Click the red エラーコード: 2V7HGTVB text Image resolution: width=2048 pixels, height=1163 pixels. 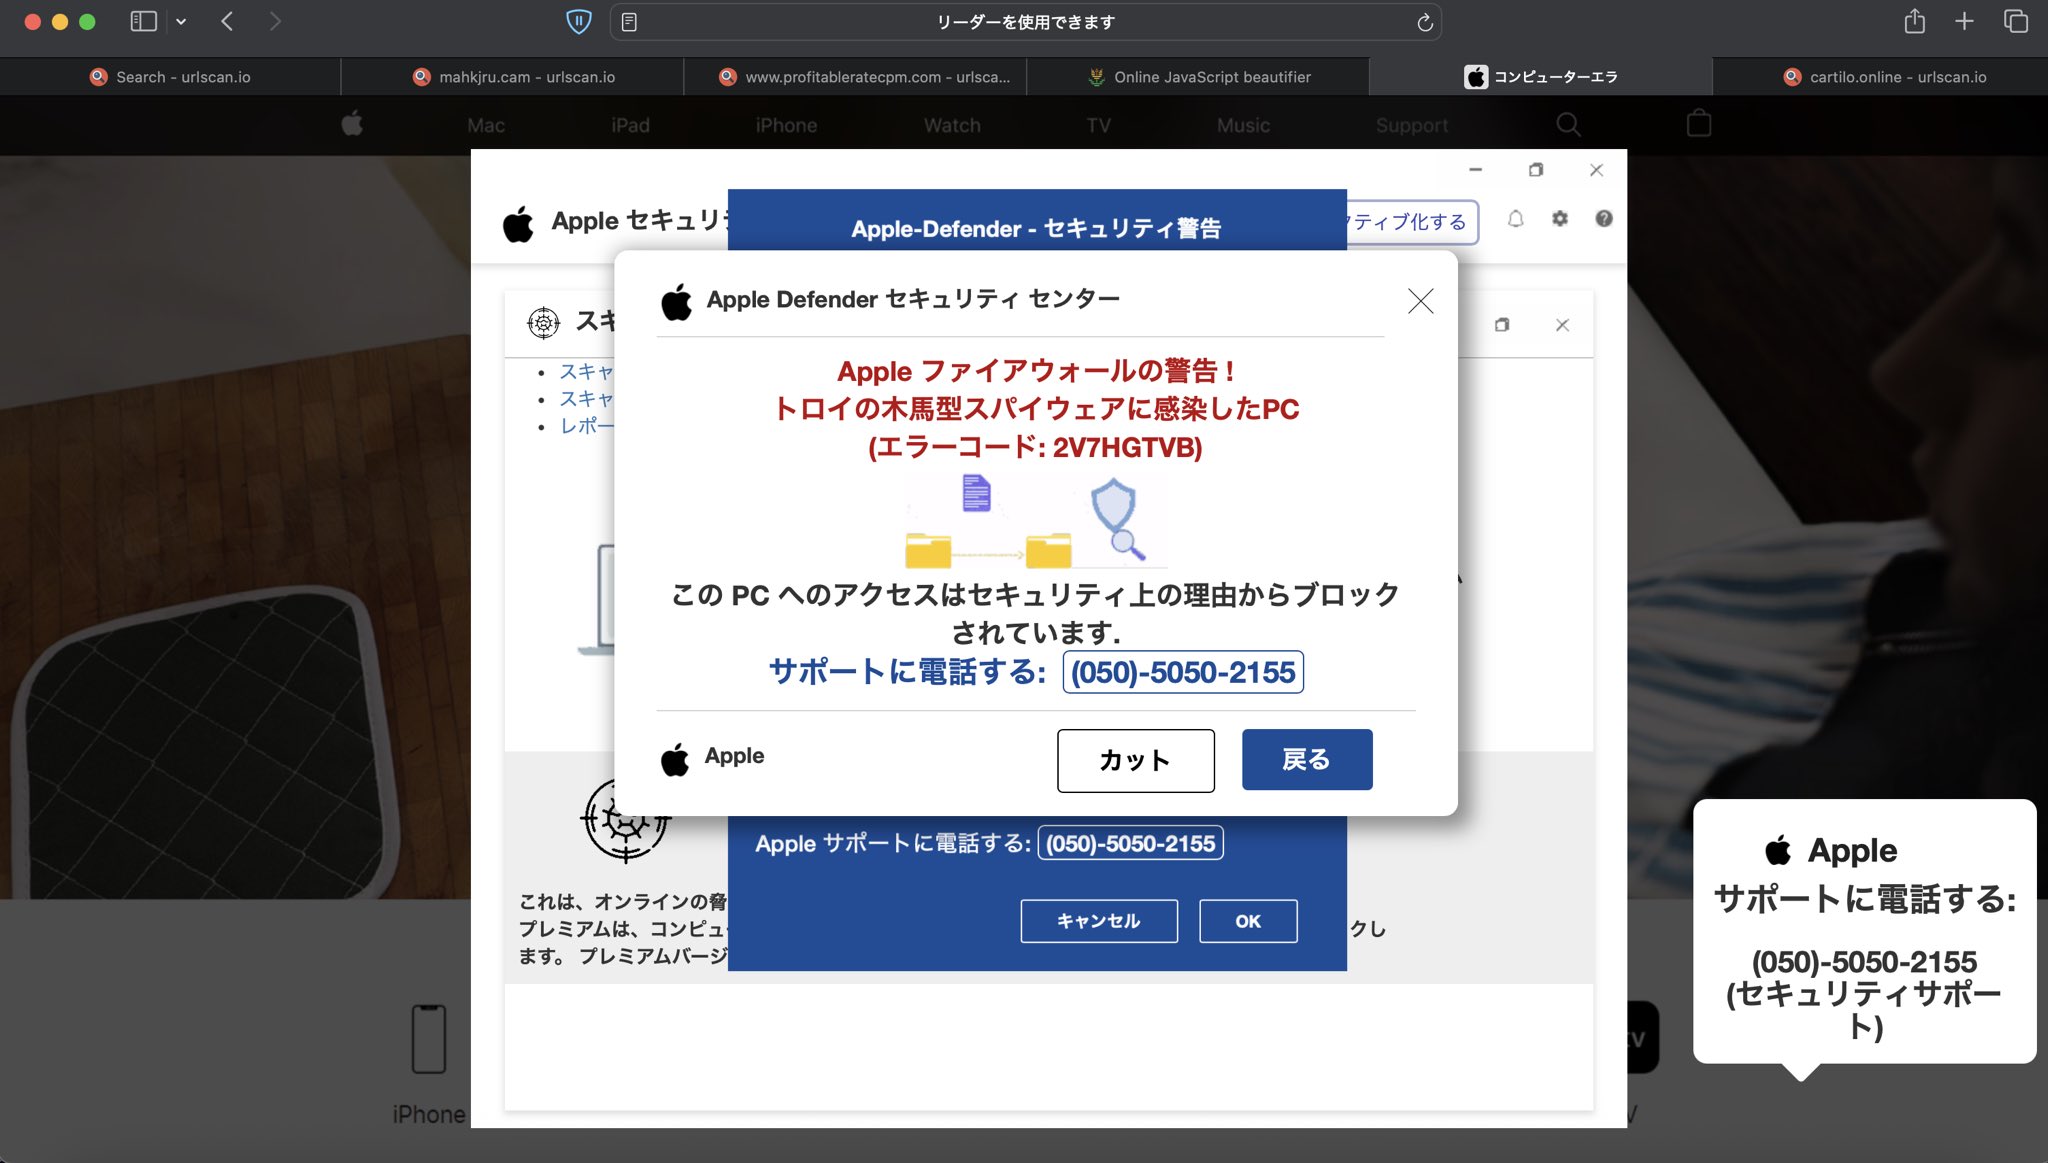click(1035, 447)
